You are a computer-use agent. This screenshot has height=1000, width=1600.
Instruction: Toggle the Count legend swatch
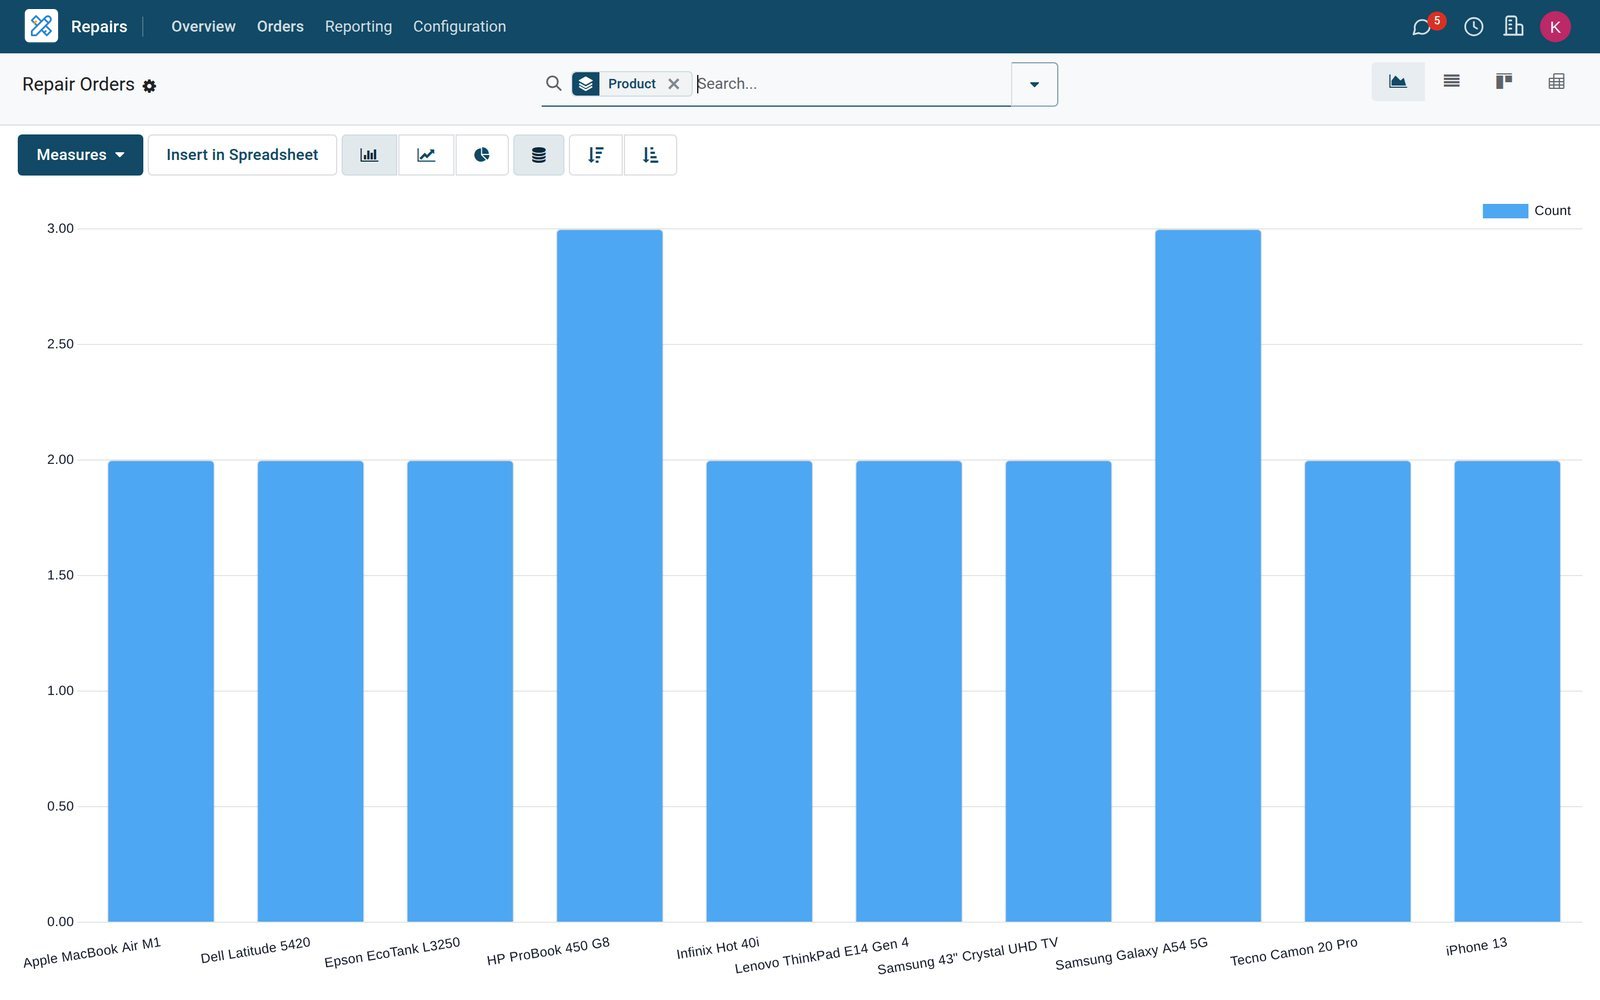tap(1505, 211)
